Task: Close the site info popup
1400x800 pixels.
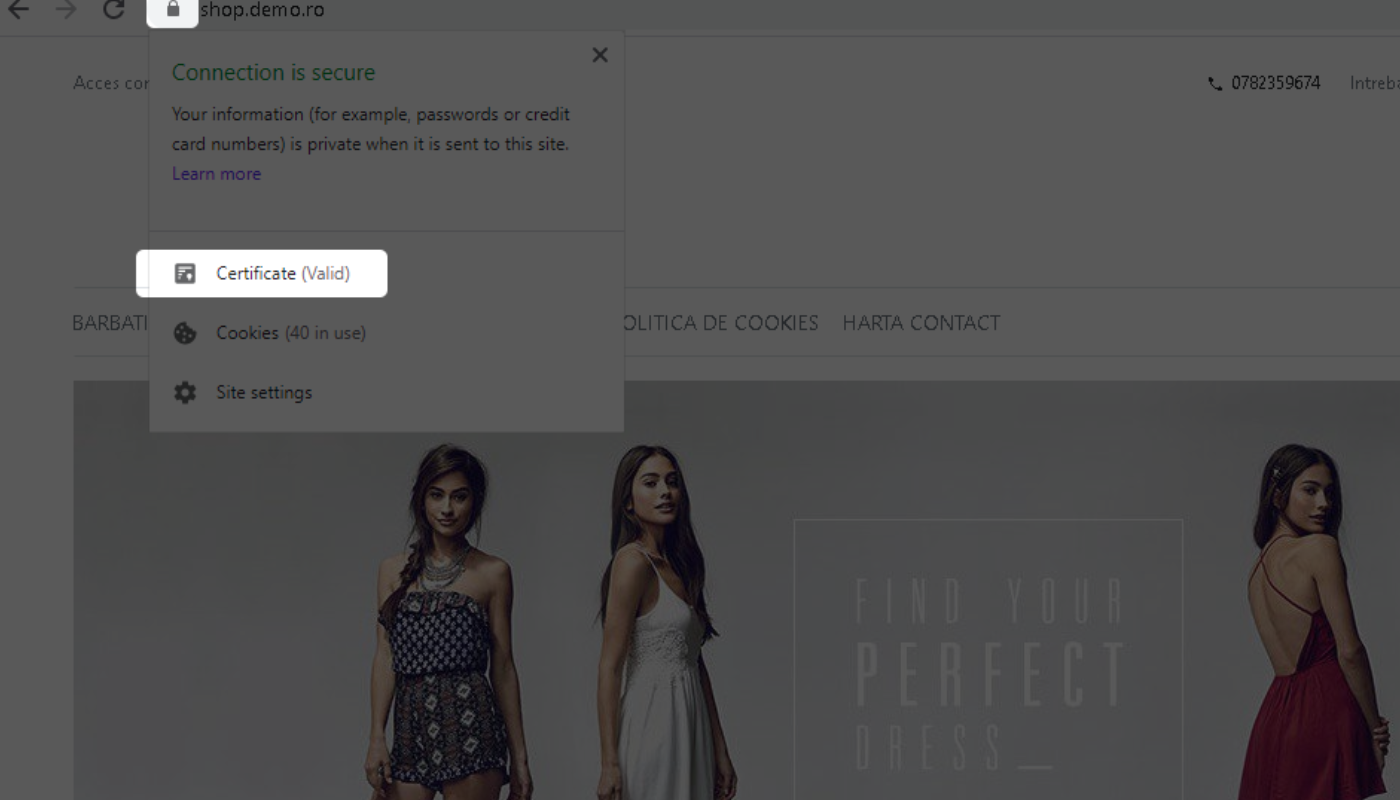Action: (600, 55)
